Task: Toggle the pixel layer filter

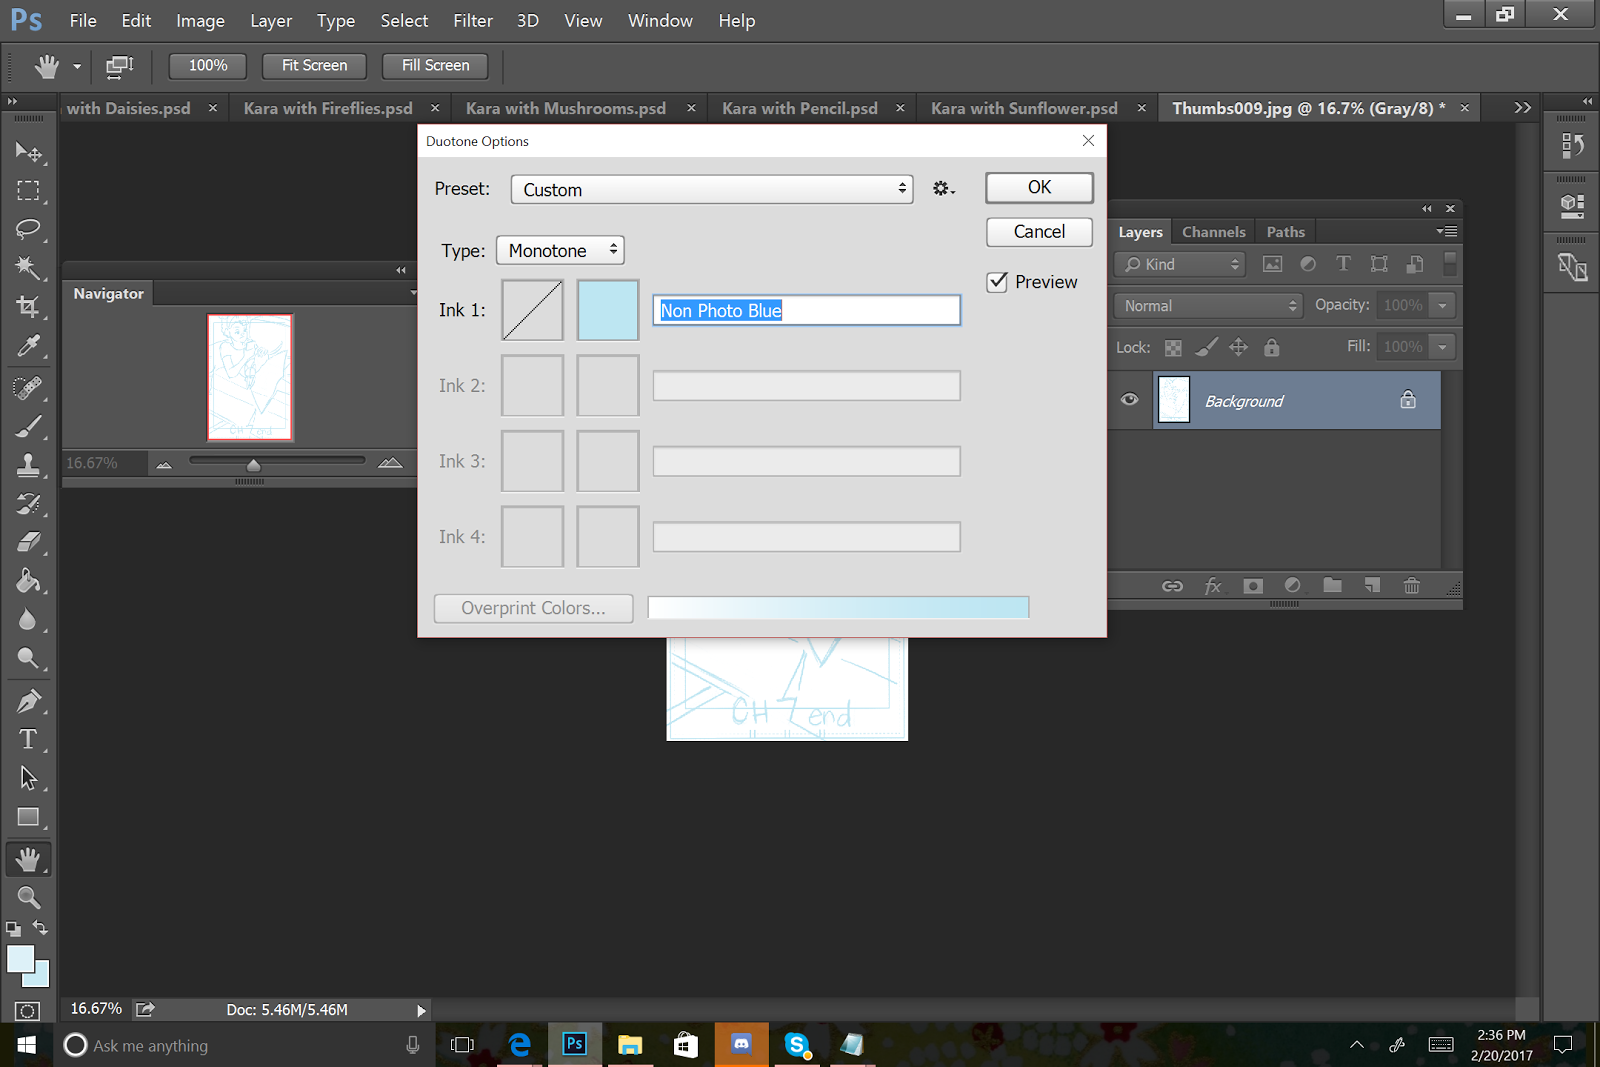Action: (1272, 264)
